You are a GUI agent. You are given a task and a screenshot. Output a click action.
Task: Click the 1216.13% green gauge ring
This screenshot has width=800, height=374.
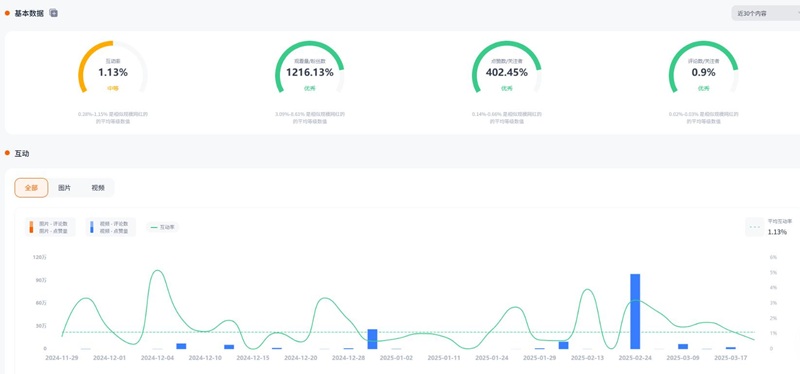pos(310,67)
